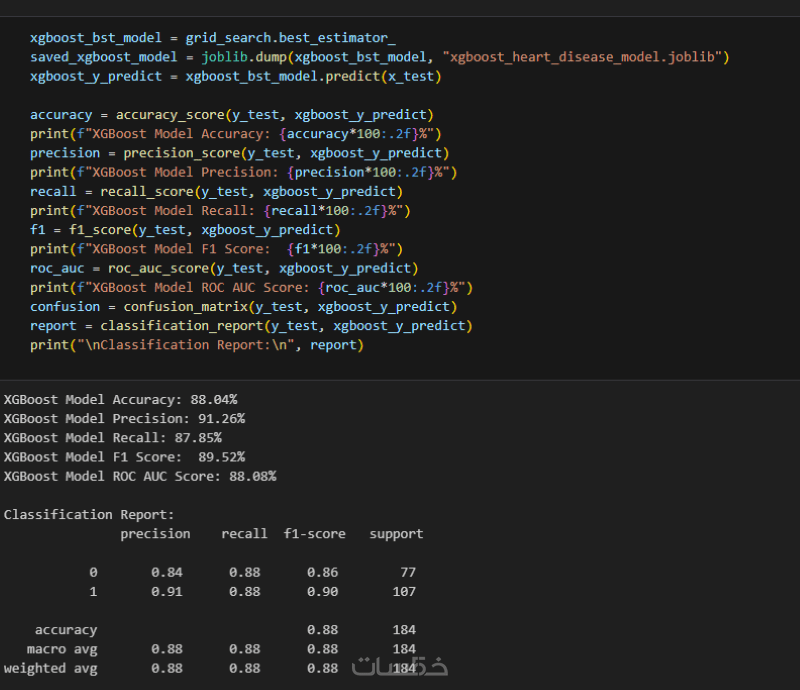Click the Classification Report heading in output
The height and width of the screenshot is (690, 800).
click(x=89, y=514)
